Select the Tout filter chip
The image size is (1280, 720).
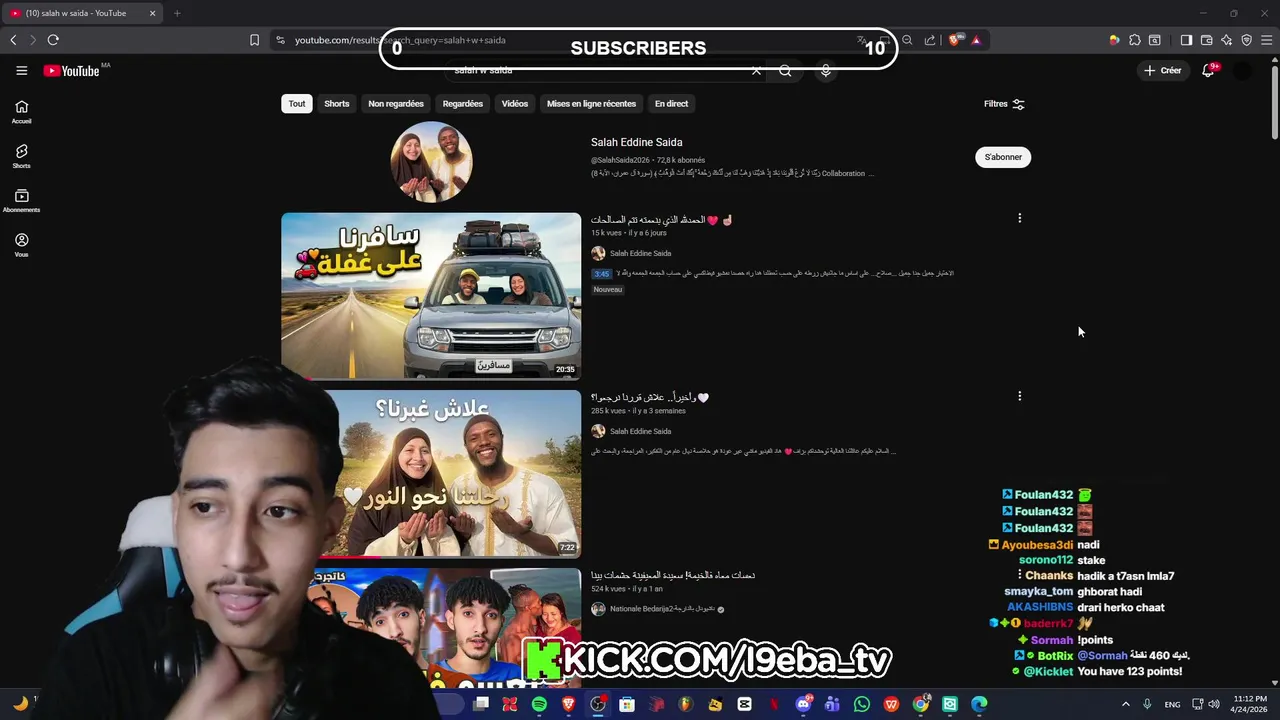click(297, 104)
